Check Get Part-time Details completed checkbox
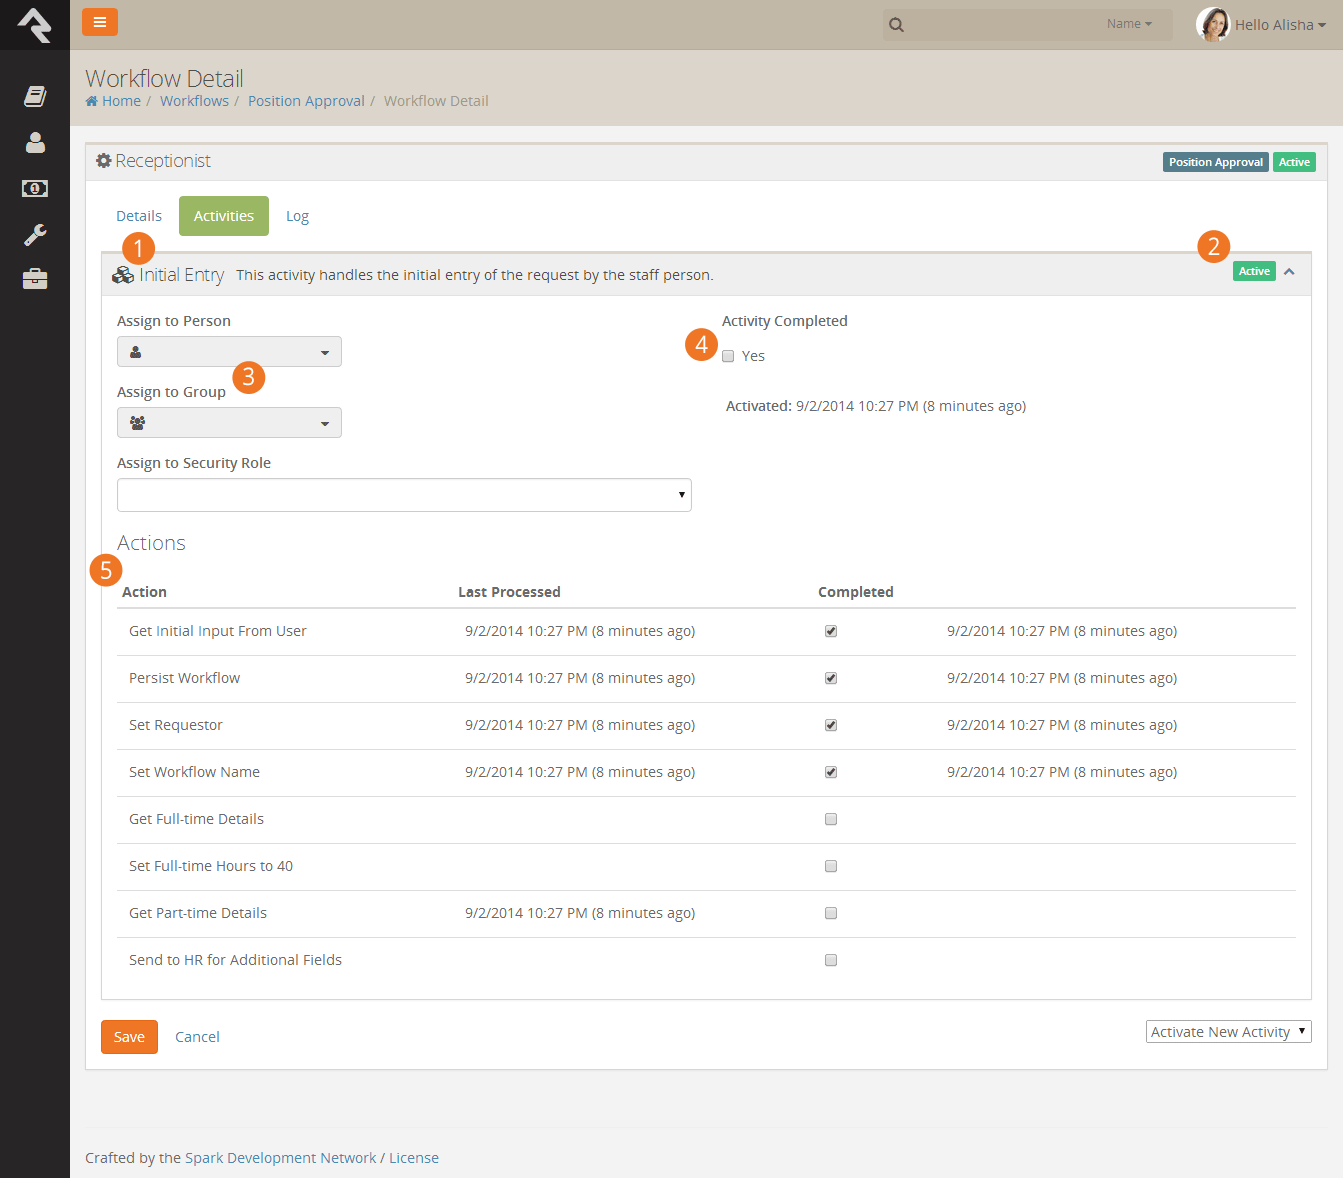 click(x=831, y=913)
